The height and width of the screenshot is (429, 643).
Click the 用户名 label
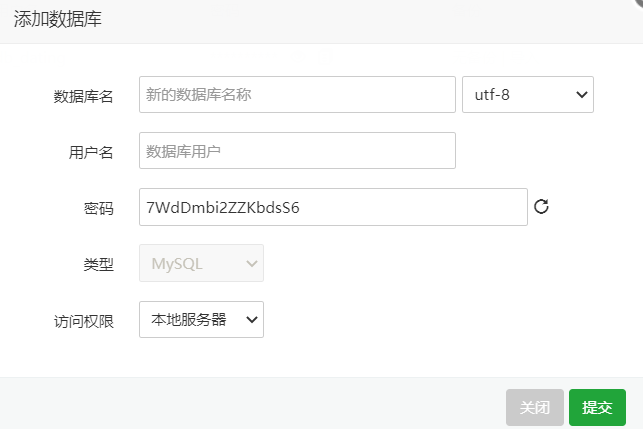click(91, 152)
